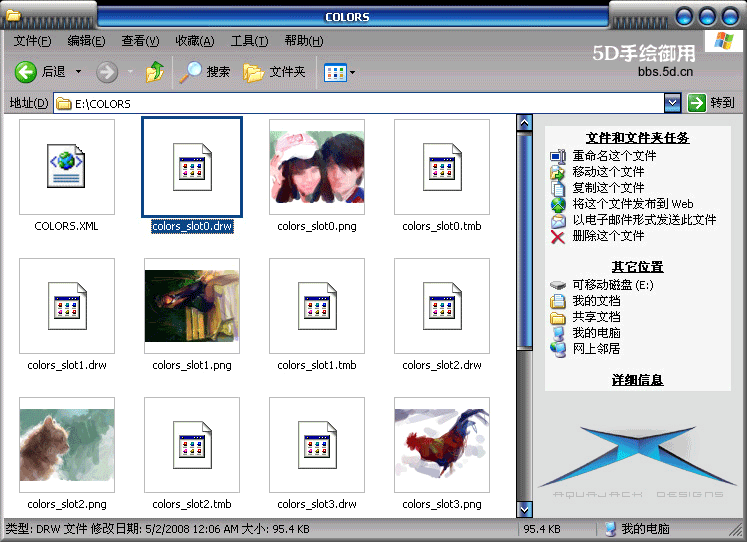Click the colors_slot0.png file name label
Screen dimensions: 747x542
pyautogui.click(x=317, y=226)
